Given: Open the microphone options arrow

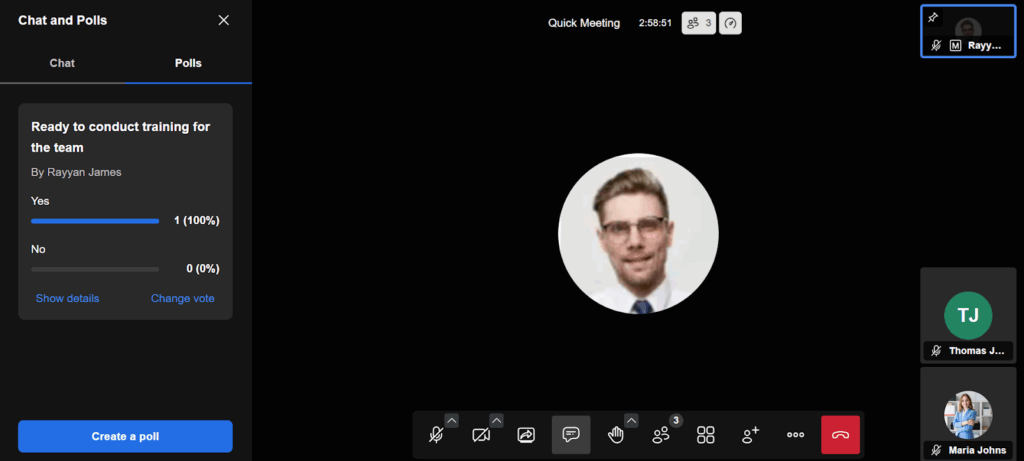Looking at the screenshot, I should click(451, 420).
